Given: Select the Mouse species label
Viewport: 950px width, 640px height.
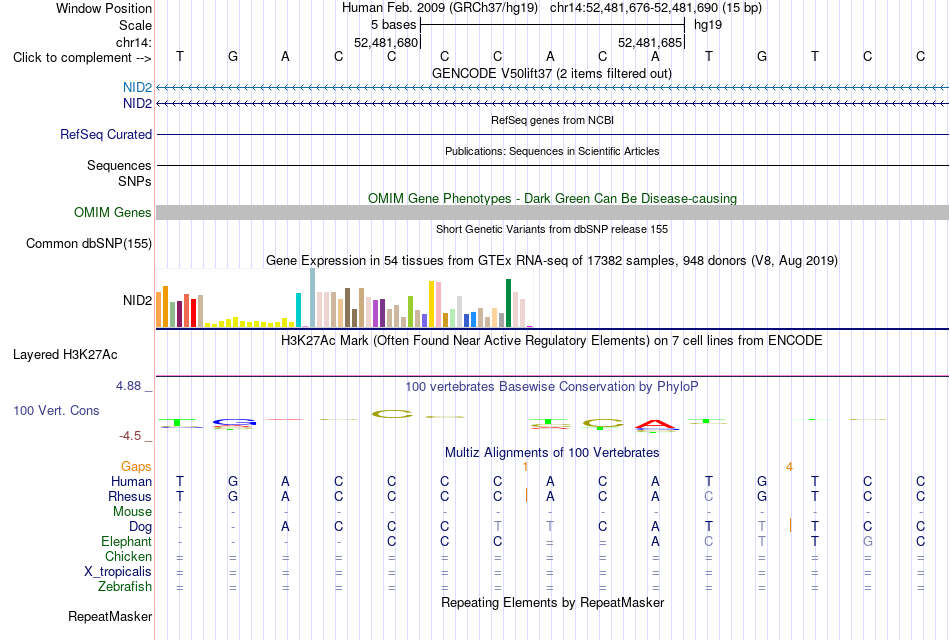Looking at the screenshot, I should point(132,512).
